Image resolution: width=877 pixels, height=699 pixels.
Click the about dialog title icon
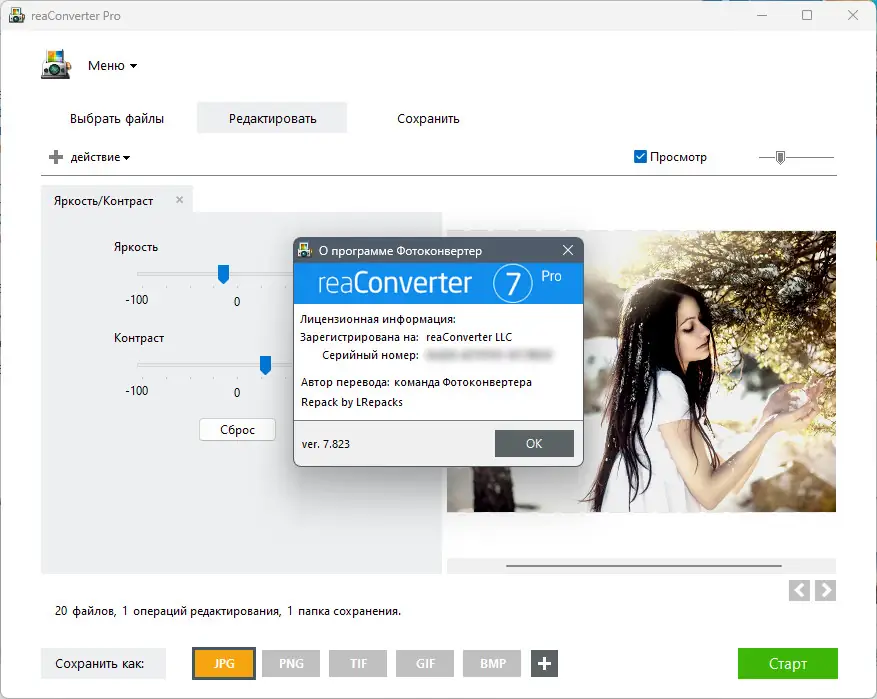coord(304,250)
